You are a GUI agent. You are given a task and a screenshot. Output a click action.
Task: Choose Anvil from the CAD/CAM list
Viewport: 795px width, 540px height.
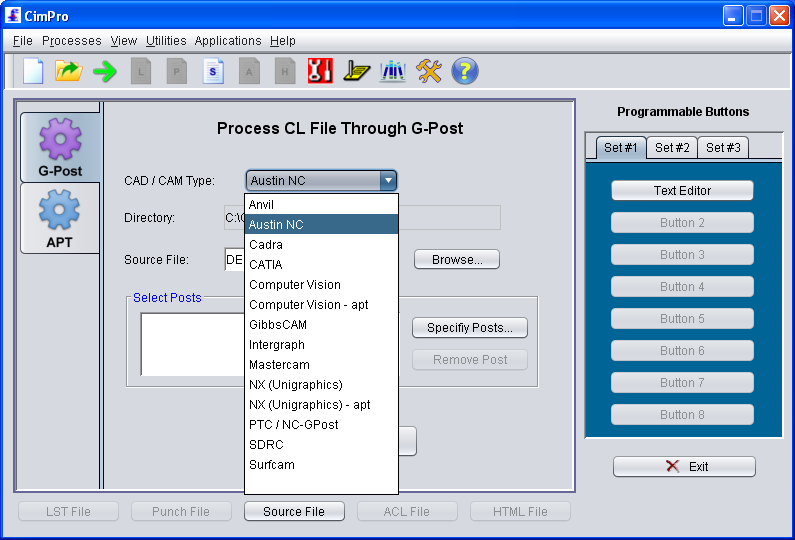point(321,204)
